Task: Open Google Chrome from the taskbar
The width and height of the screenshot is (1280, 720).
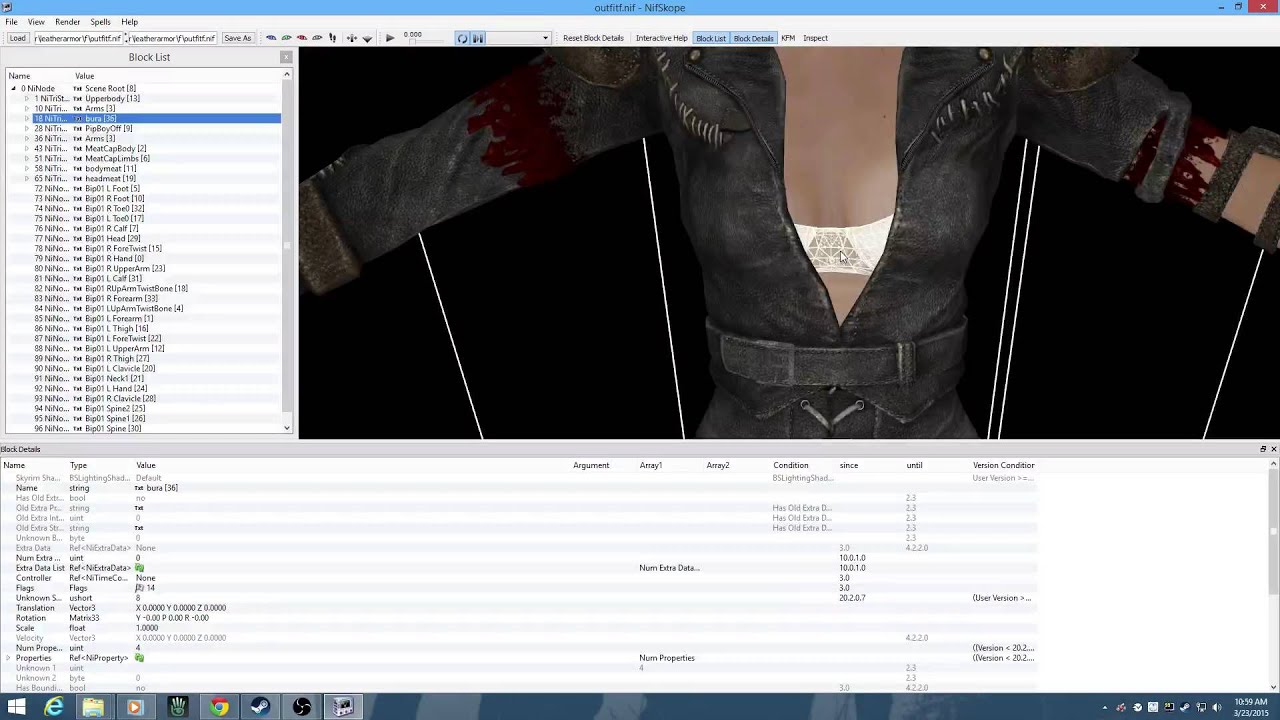Action: [x=219, y=707]
